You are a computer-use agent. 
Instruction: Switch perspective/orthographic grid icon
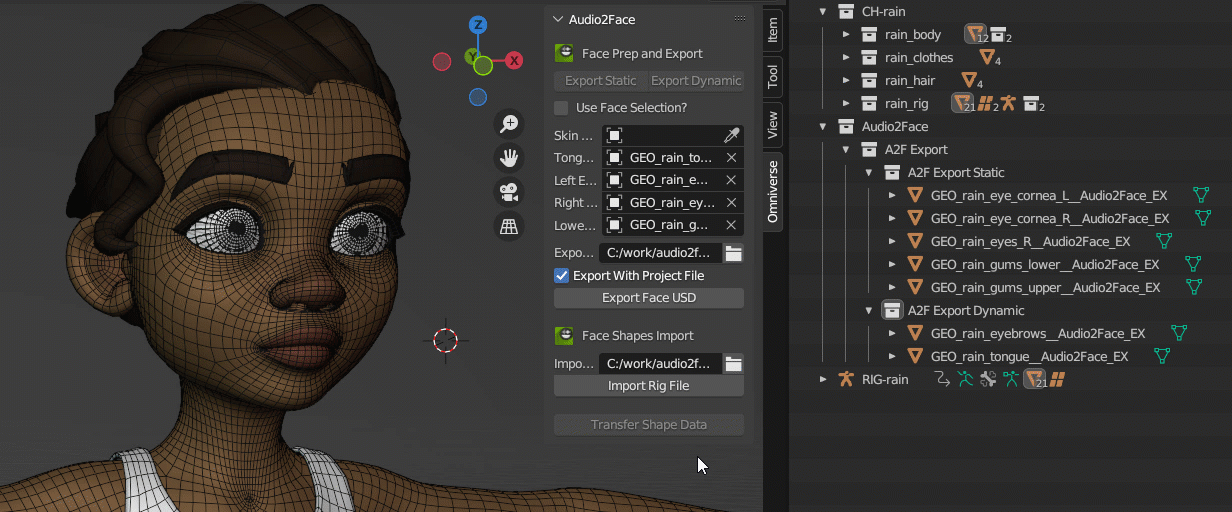[x=510, y=227]
